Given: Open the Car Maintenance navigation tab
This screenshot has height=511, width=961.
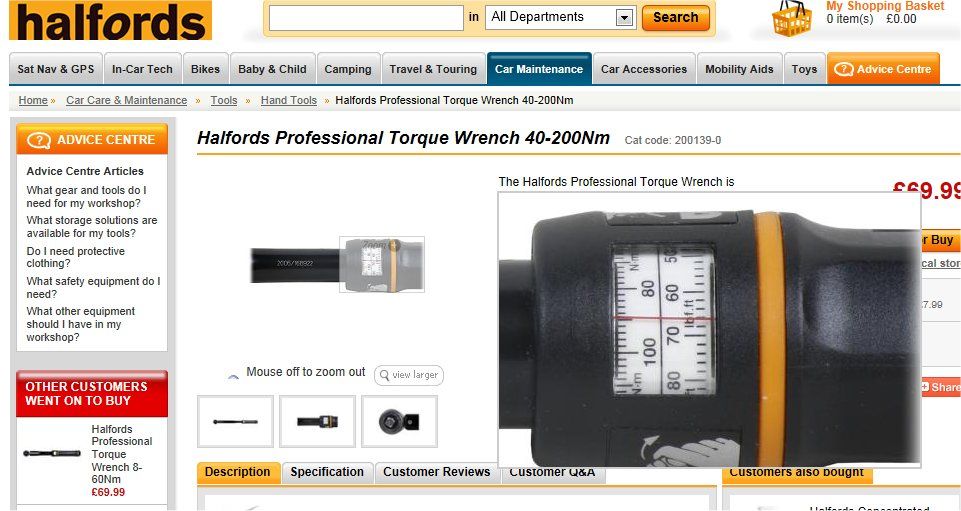Looking at the screenshot, I should click(539, 69).
